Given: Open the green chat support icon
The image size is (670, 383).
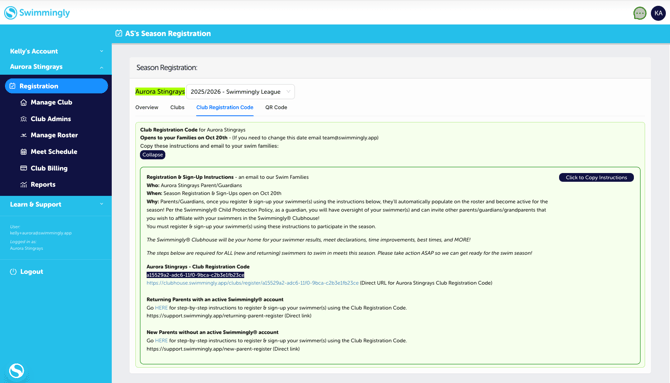Looking at the screenshot, I should coord(639,13).
